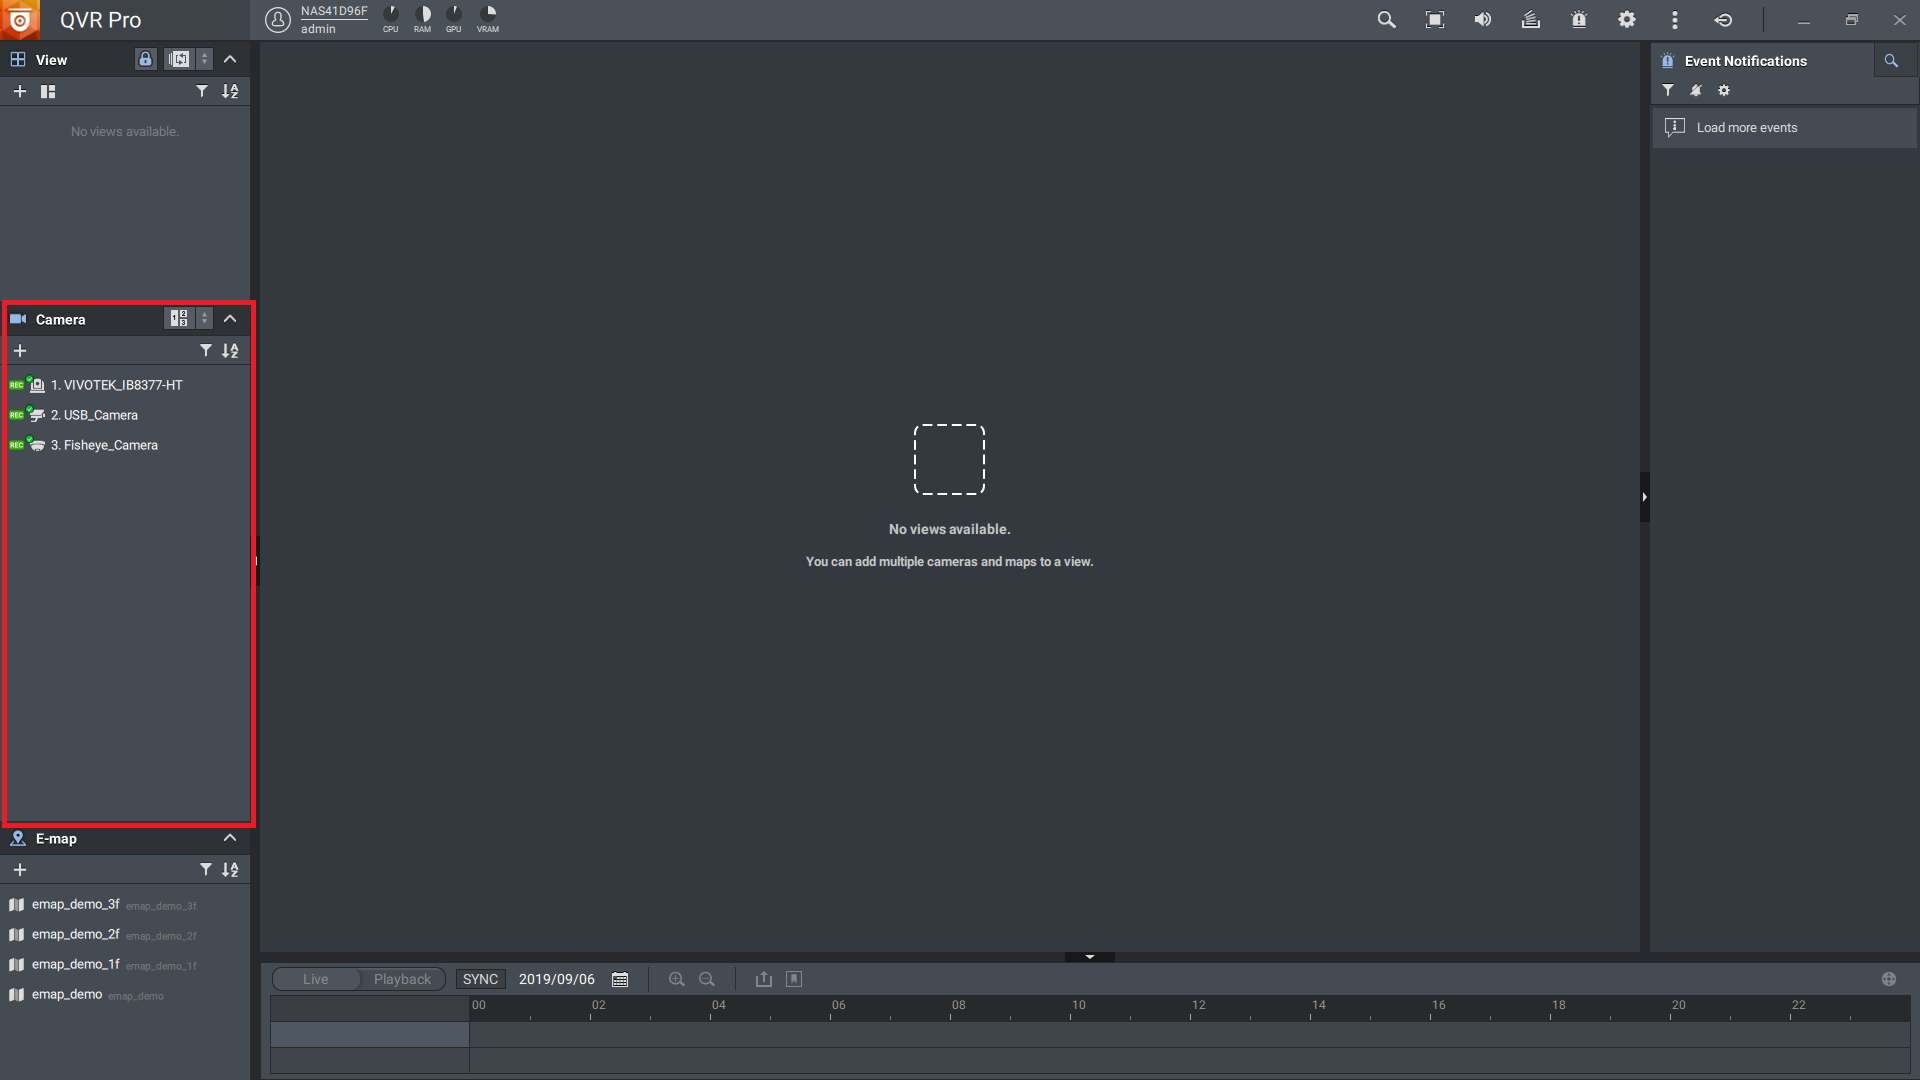This screenshot has width=1920, height=1080.
Task: Click sort icon in E-map panel
Action: click(x=230, y=870)
